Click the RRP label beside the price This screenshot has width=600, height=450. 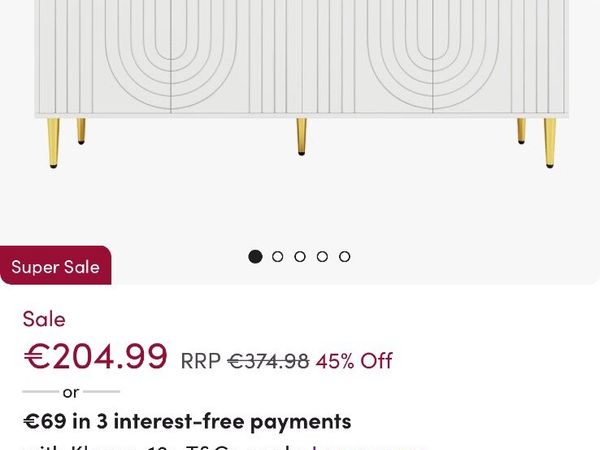click(200, 361)
